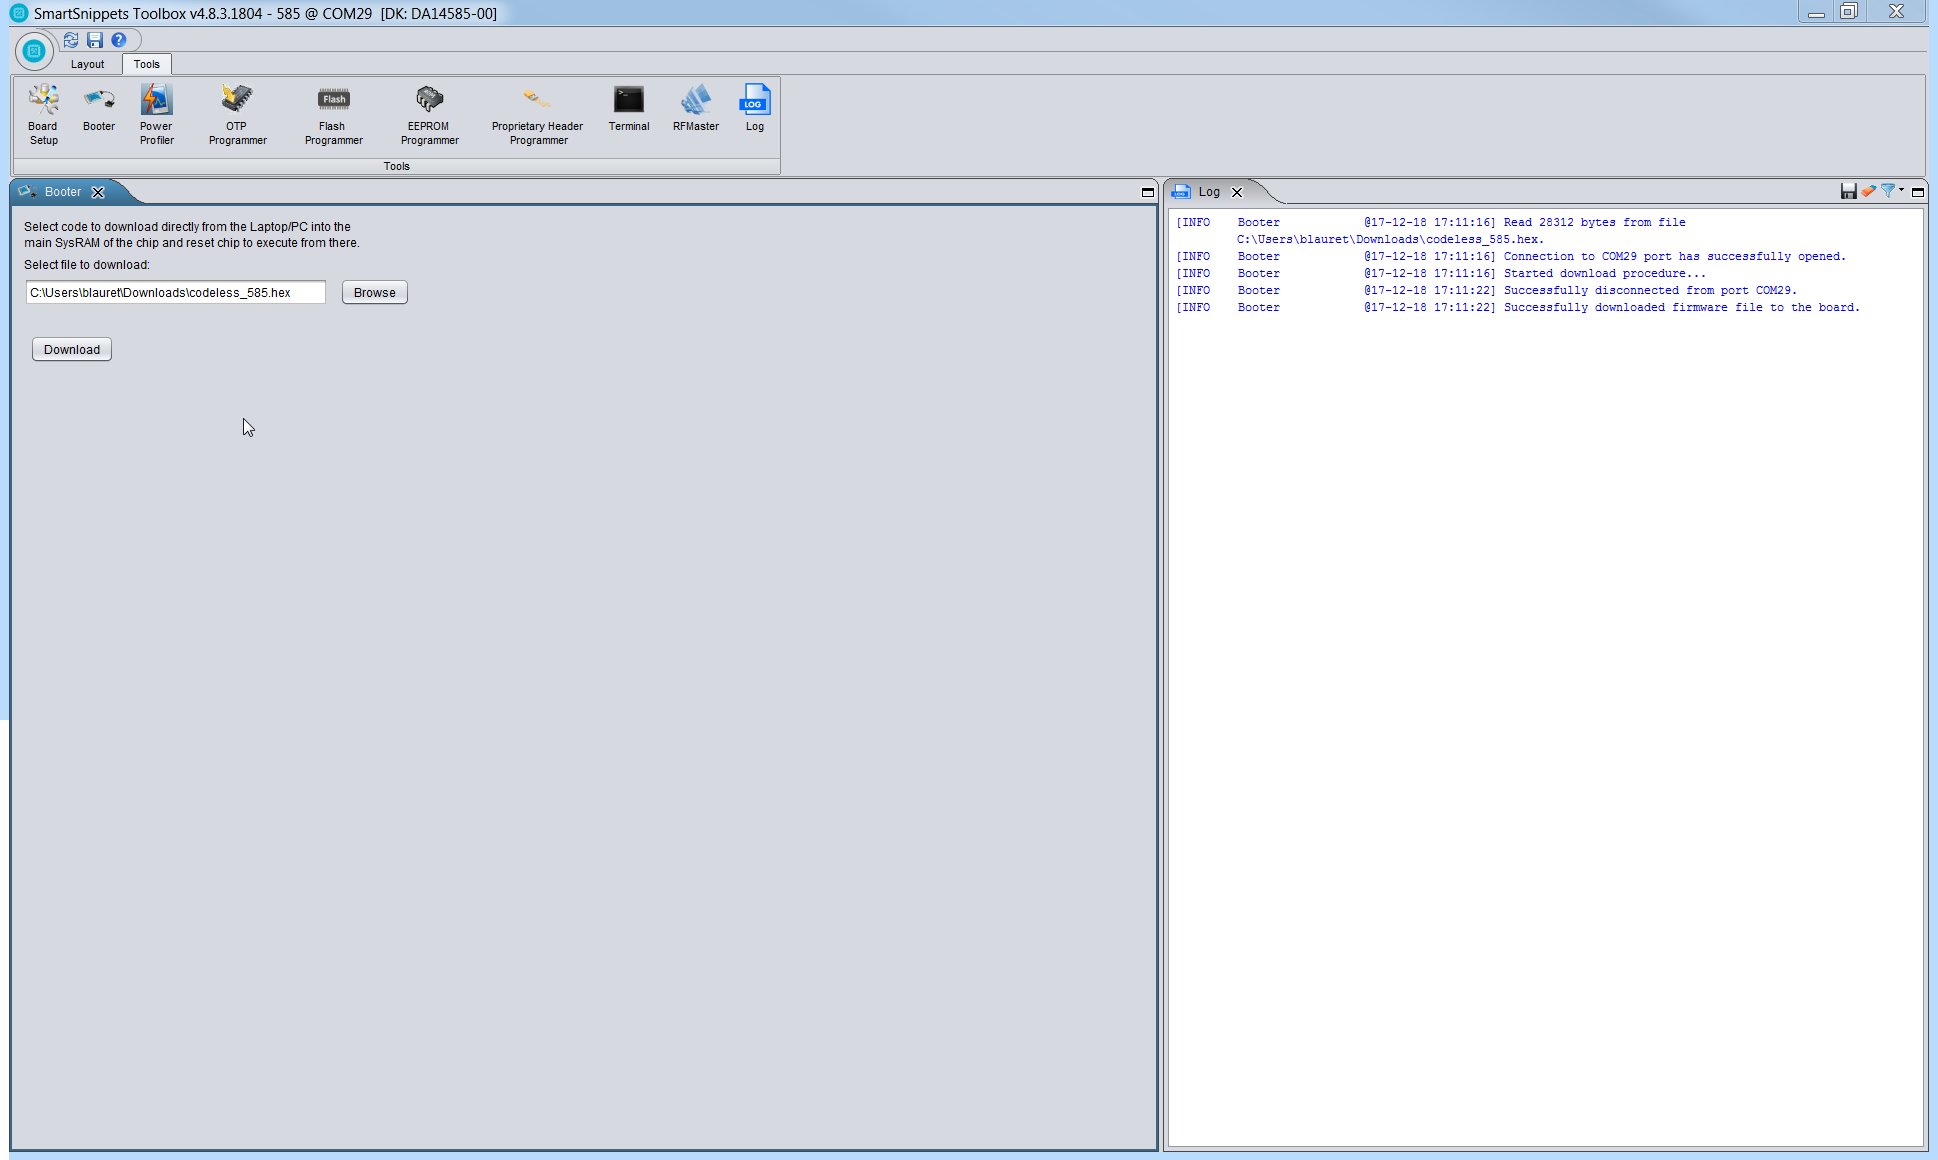The height and width of the screenshot is (1160, 1938).
Task: Open the EEPROM Programmer
Action: coord(429,115)
